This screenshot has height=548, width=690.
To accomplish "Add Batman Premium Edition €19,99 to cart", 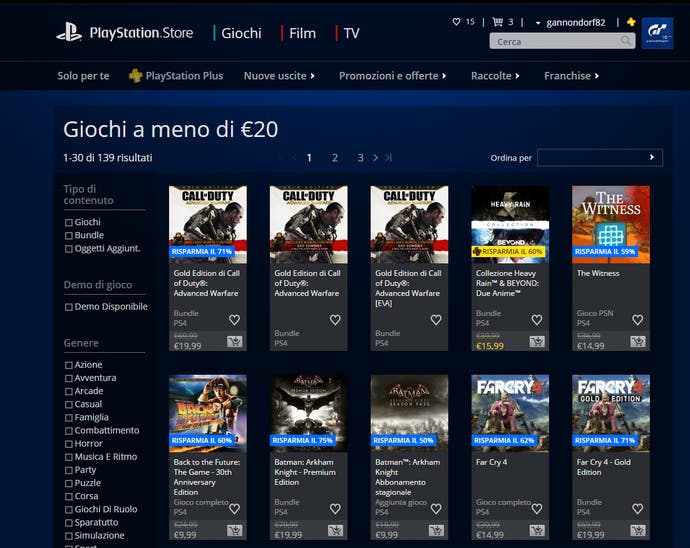I will click(335, 530).
